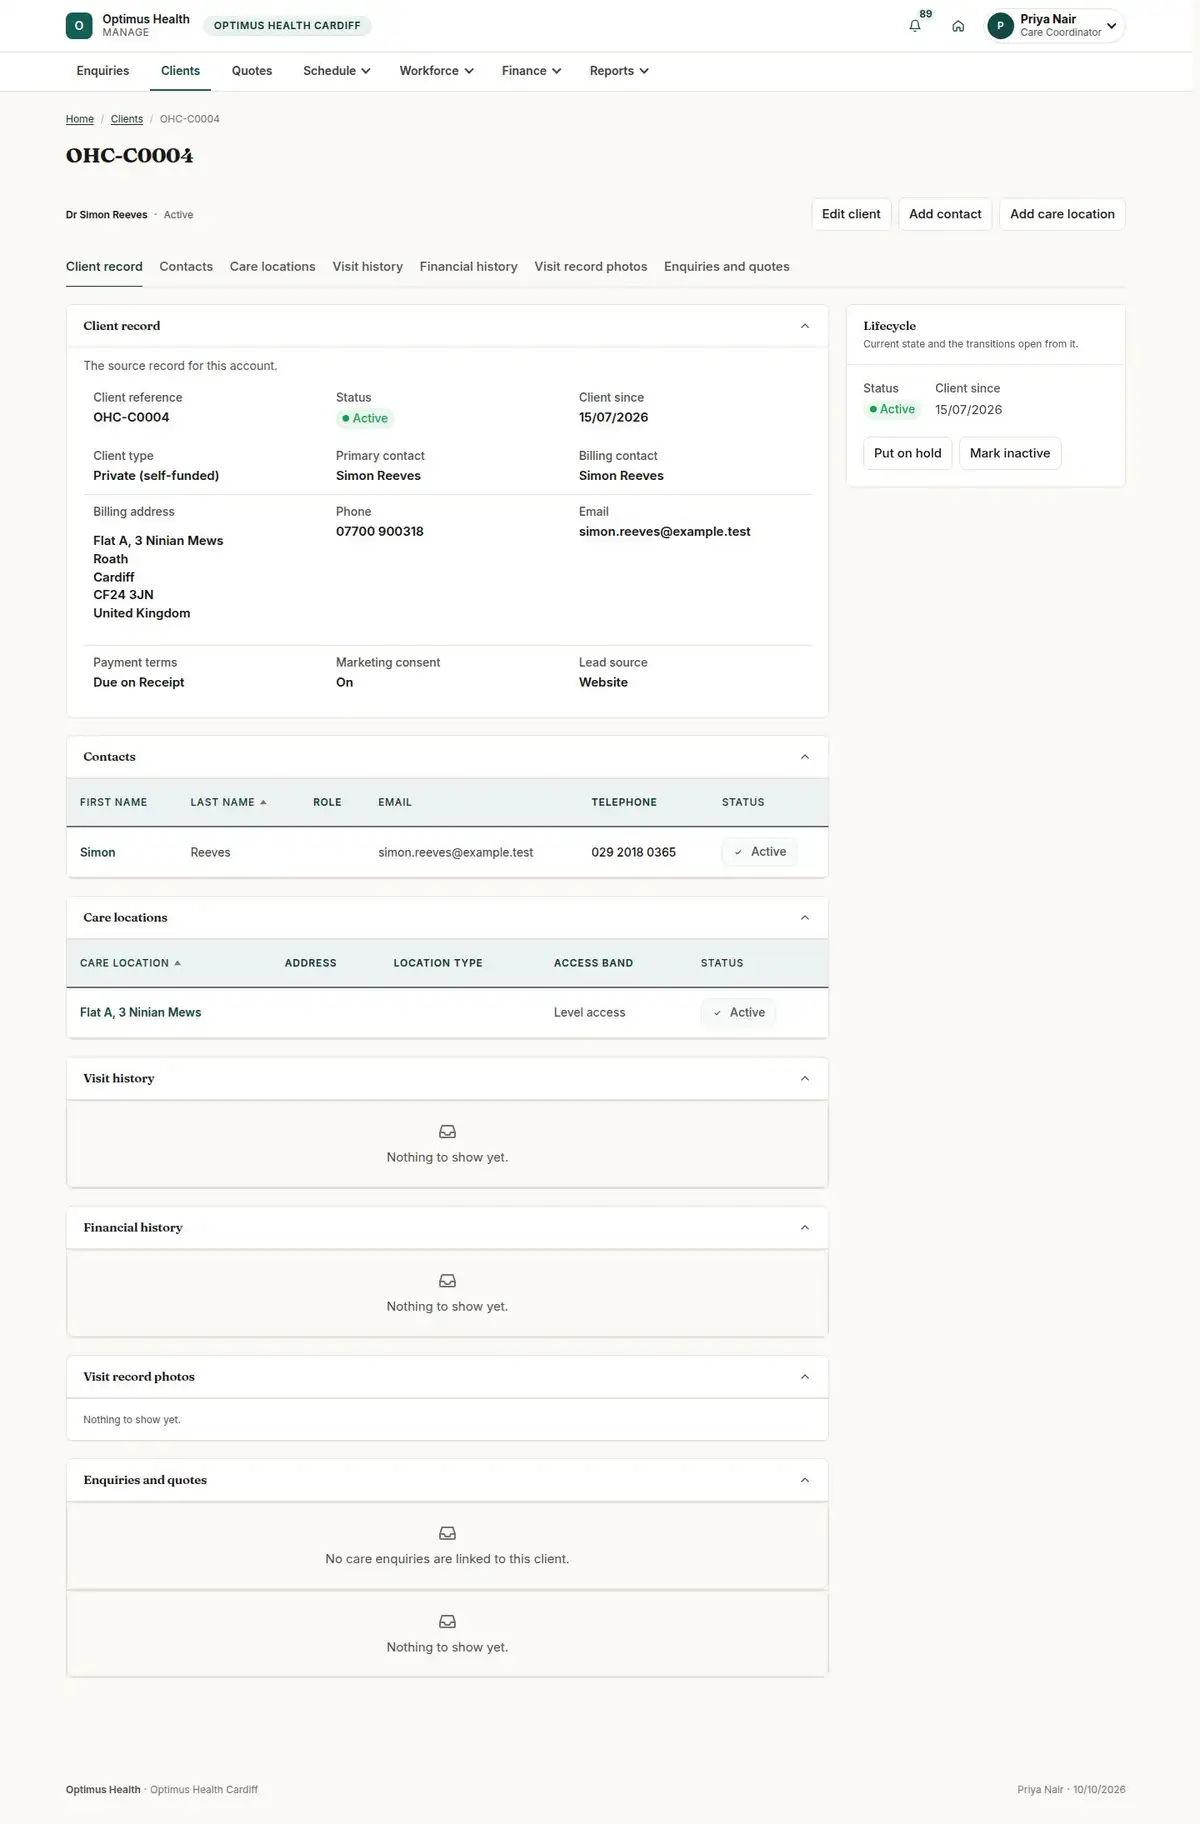
Task: Put the client on hold
Action: click(x=908, y=453)
